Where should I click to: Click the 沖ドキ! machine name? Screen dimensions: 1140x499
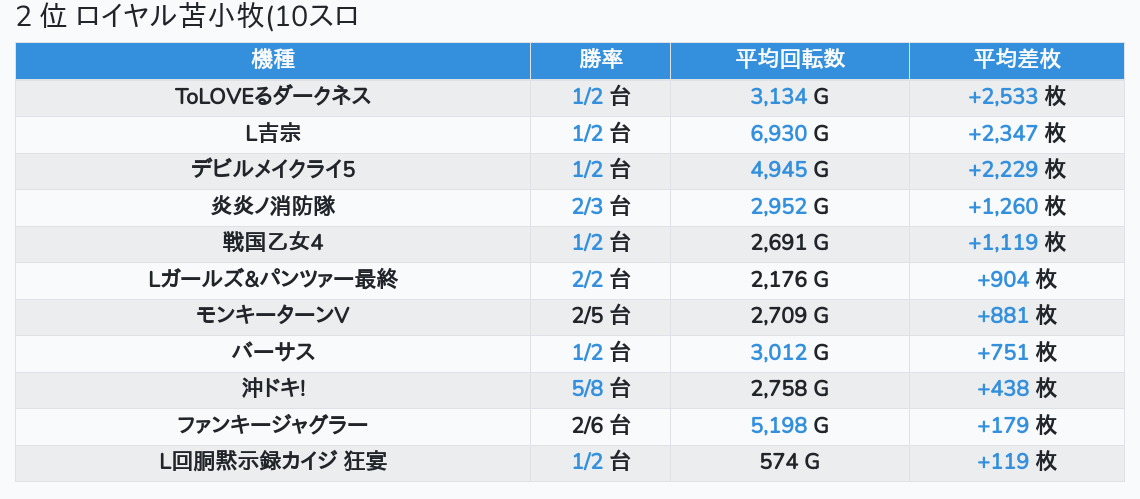[273, 388]
